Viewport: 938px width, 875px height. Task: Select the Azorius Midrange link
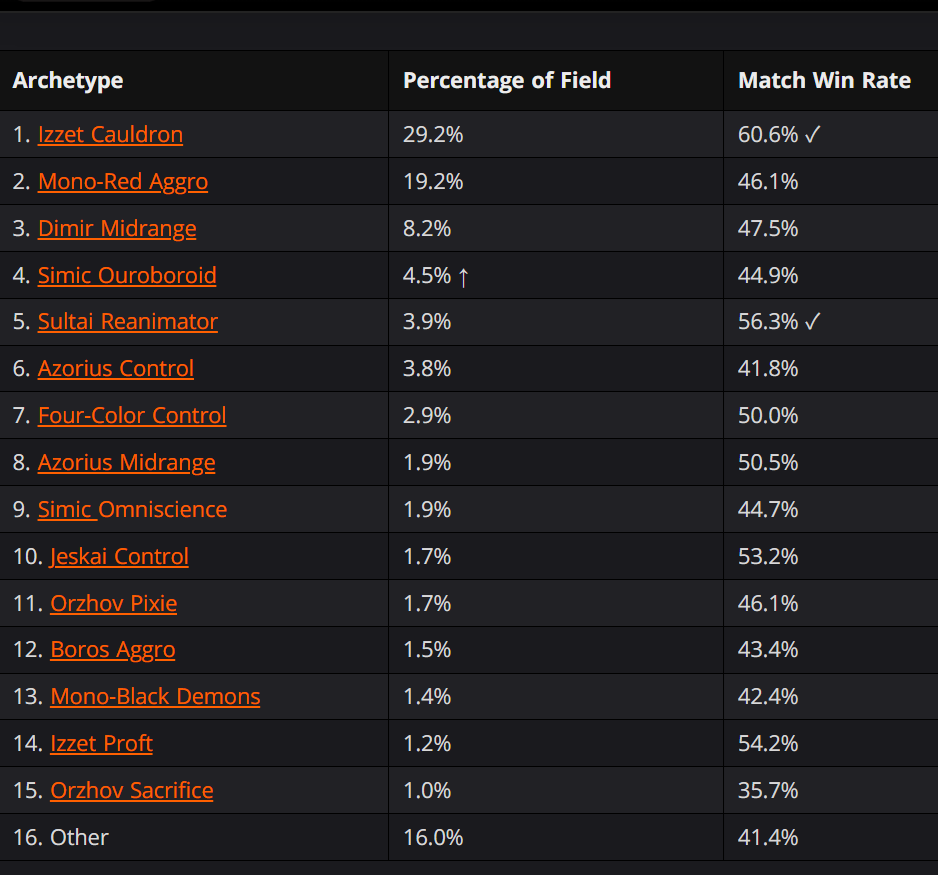coord(127,462)
